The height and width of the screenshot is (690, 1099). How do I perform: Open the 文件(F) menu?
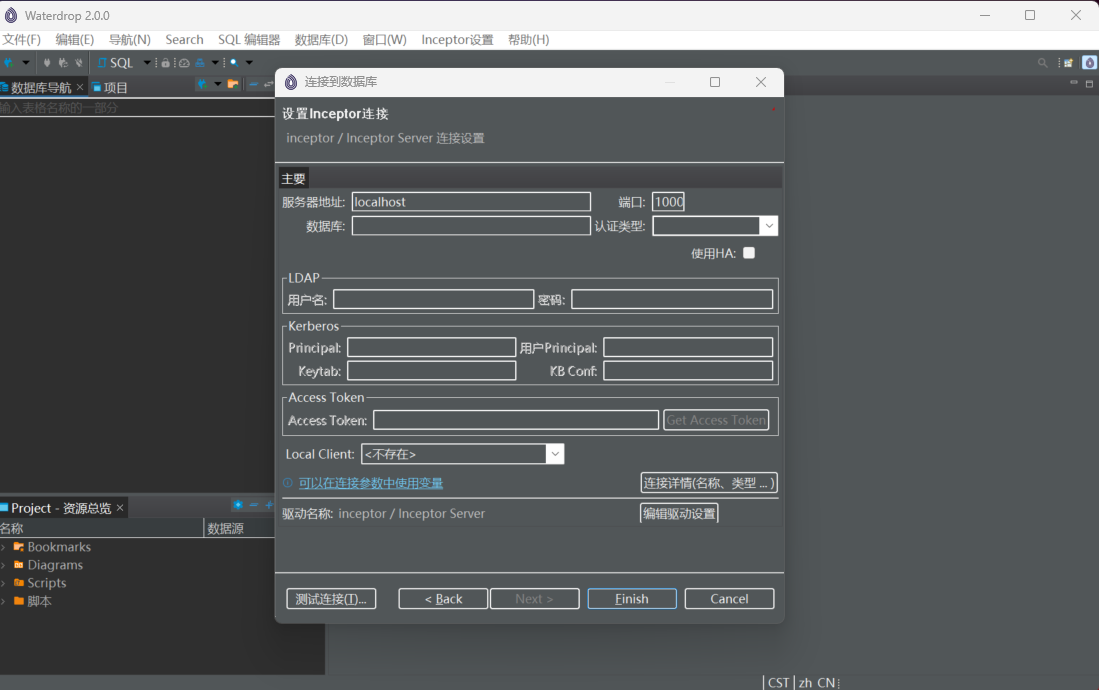22,40
